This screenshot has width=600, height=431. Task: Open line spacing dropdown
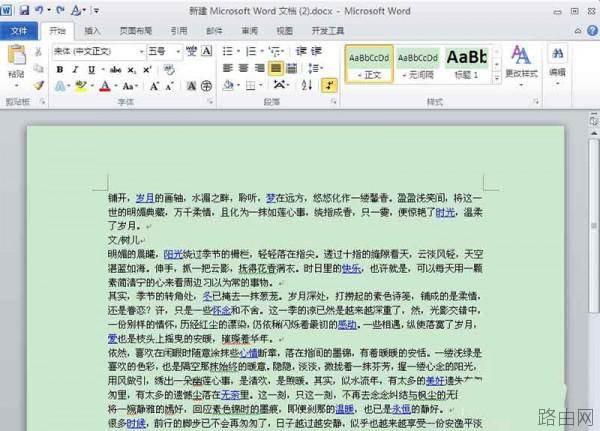coord(316,68)
